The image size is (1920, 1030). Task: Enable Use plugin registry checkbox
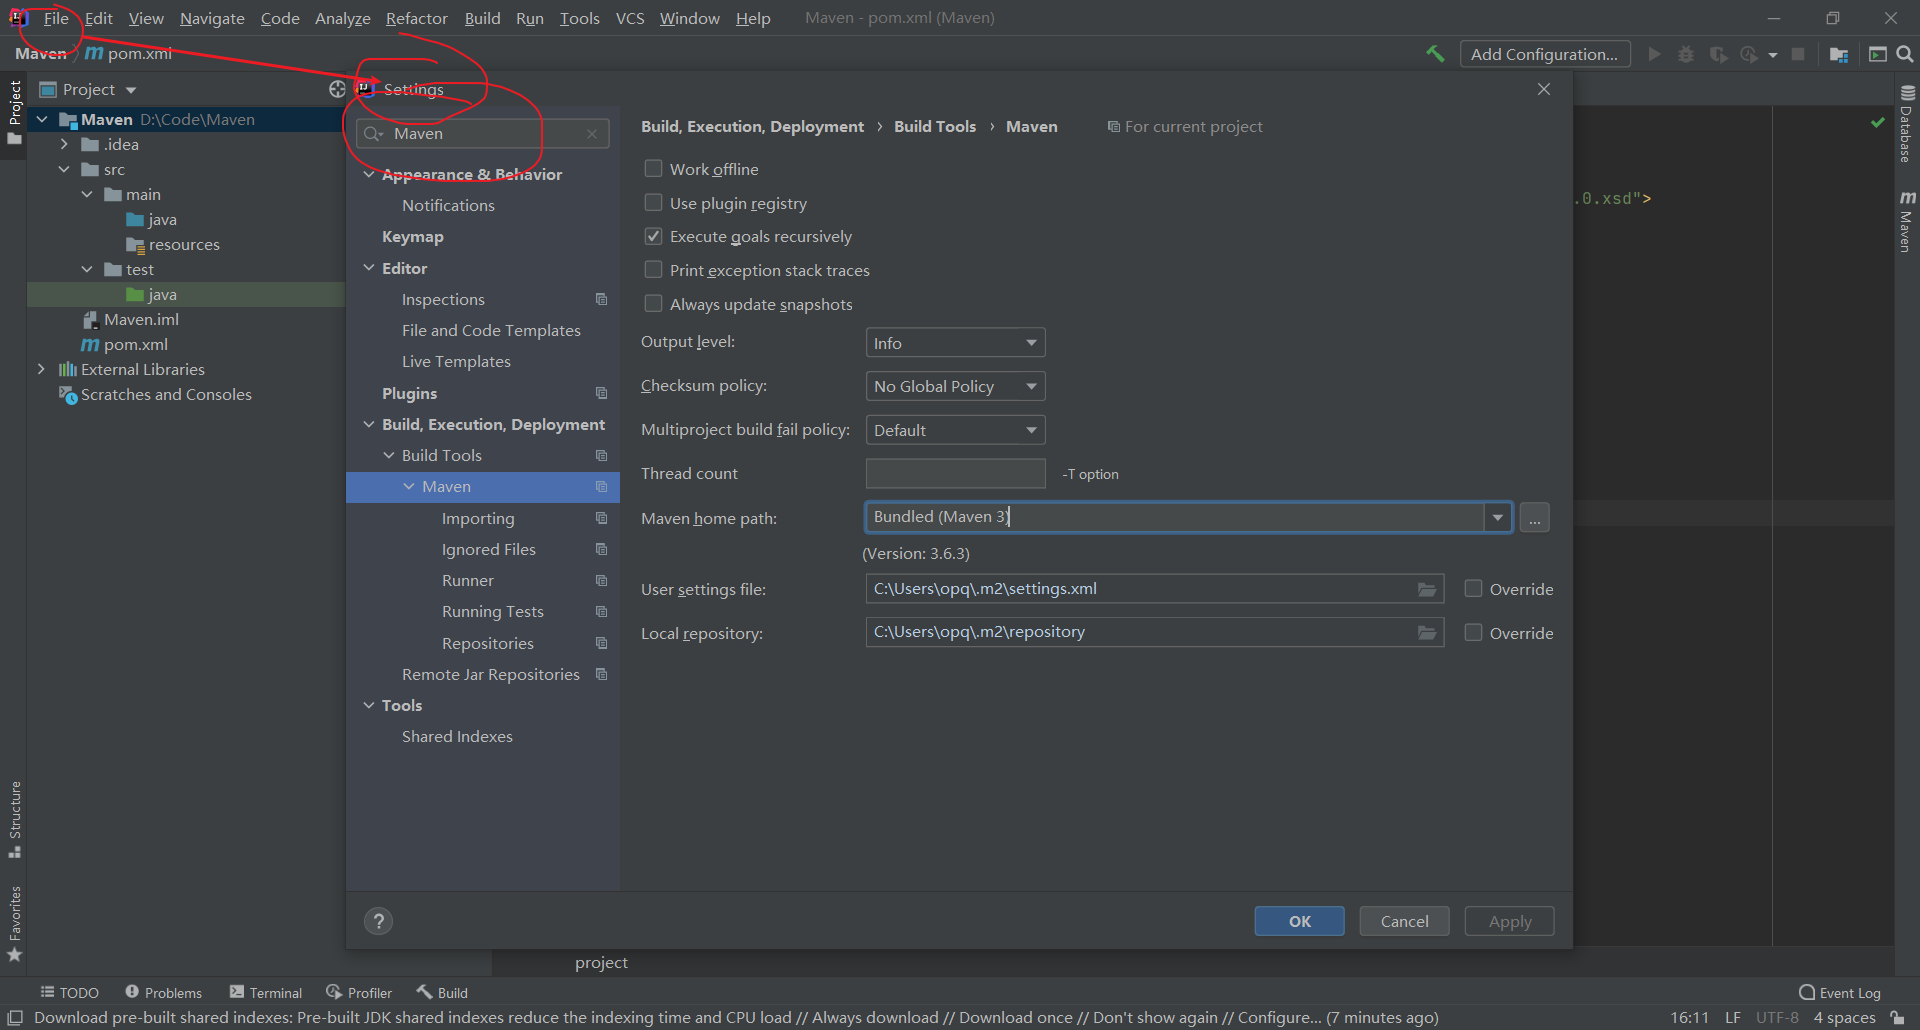653,202
